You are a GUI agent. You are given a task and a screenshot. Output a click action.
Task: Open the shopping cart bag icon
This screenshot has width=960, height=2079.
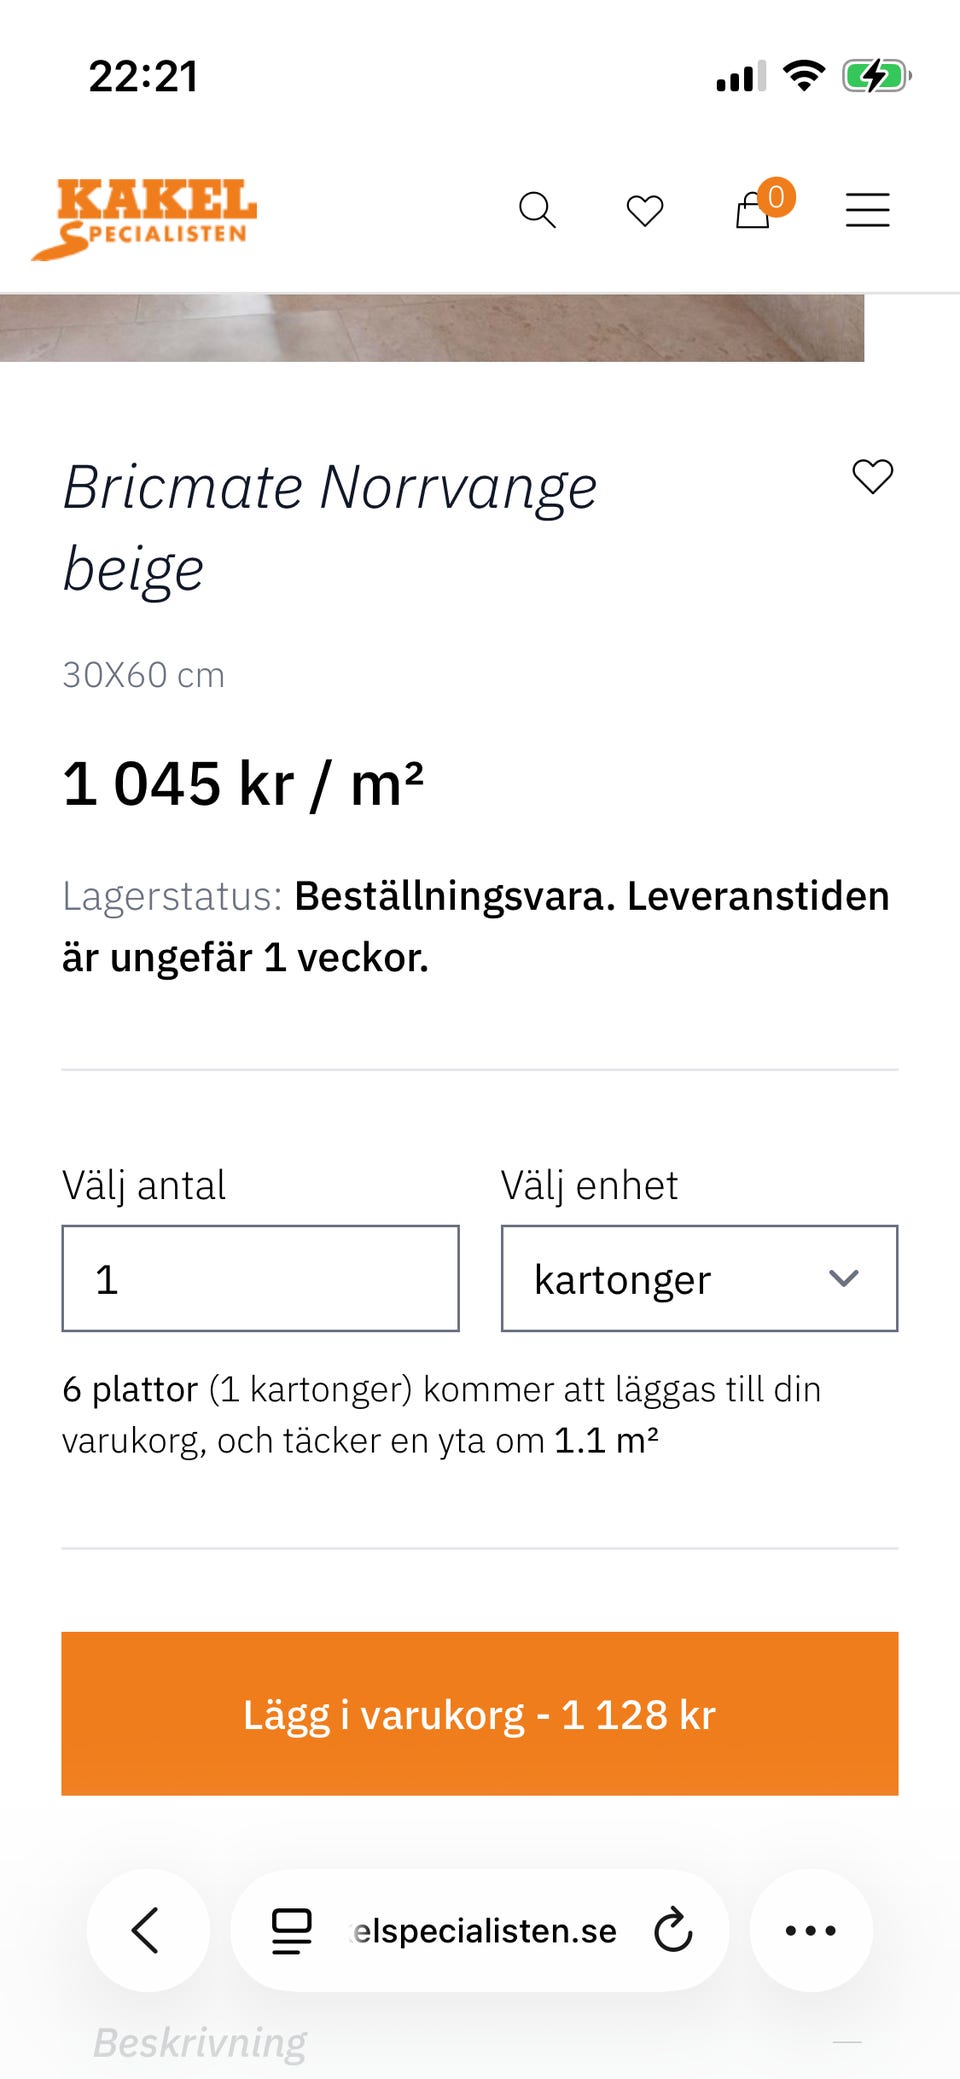[755, 209]
